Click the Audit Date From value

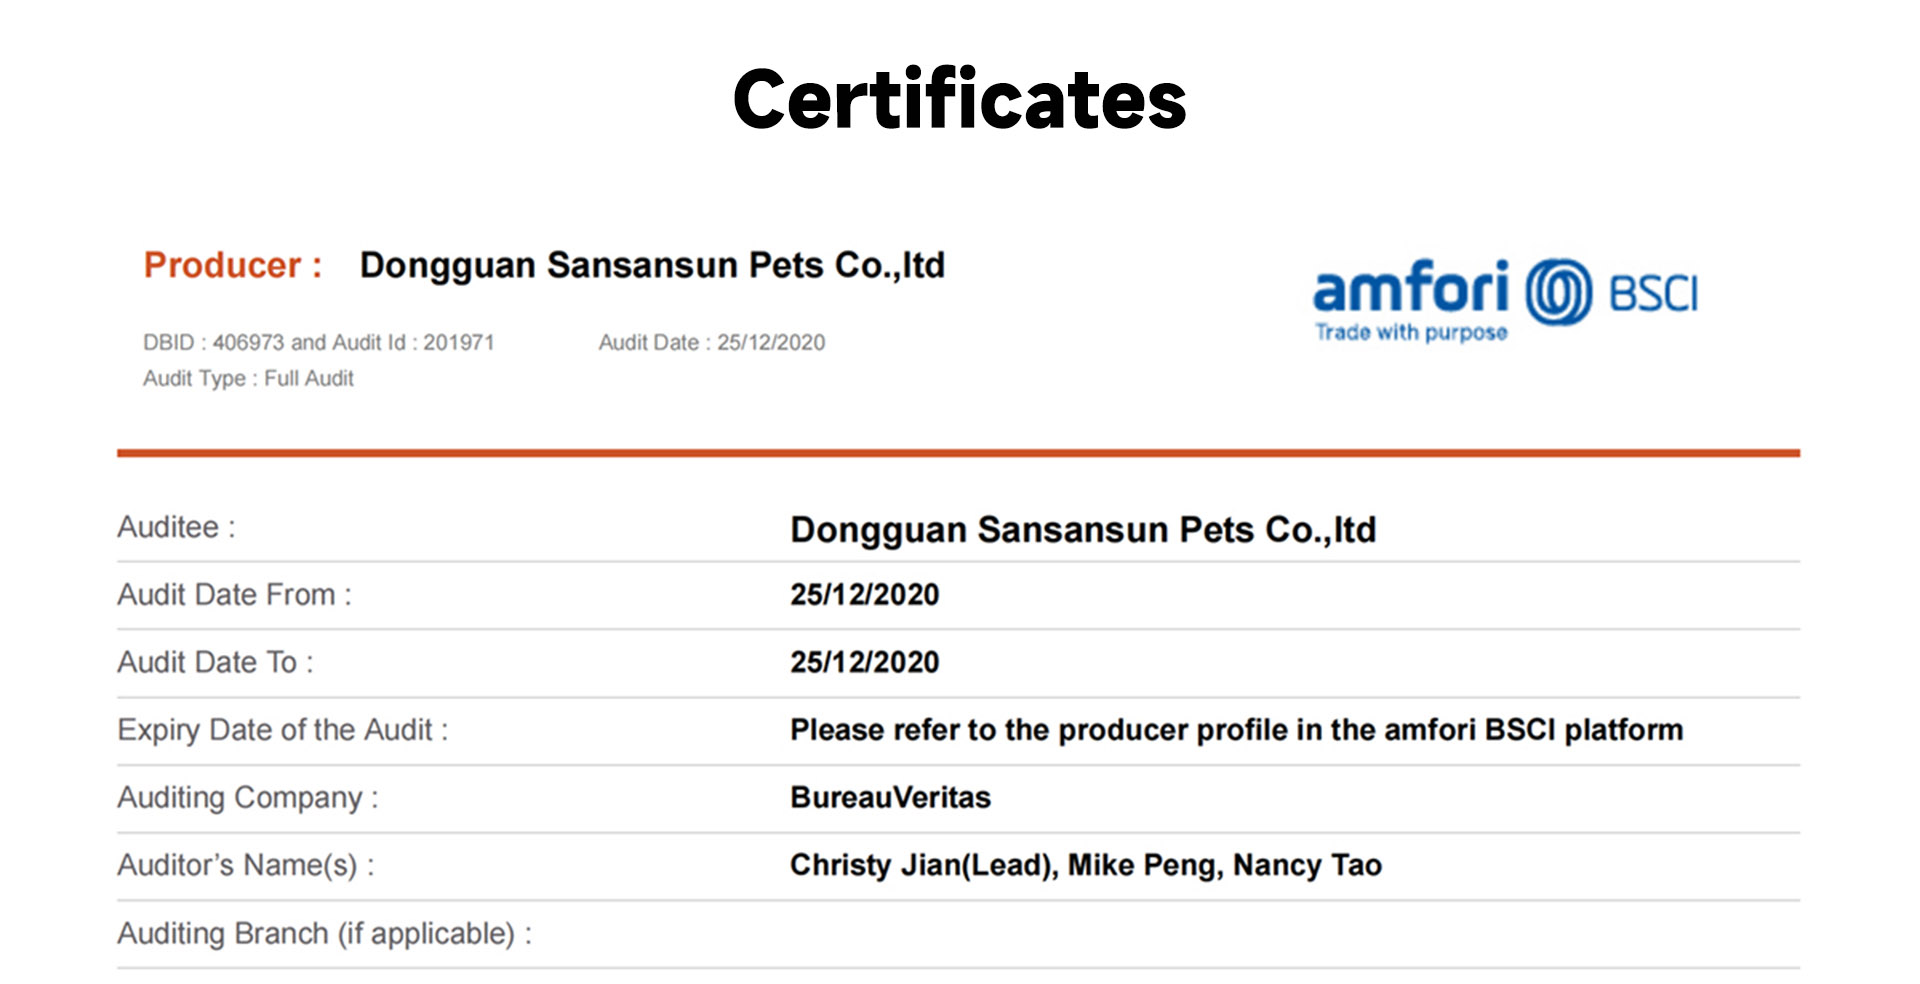pos(864,594)
